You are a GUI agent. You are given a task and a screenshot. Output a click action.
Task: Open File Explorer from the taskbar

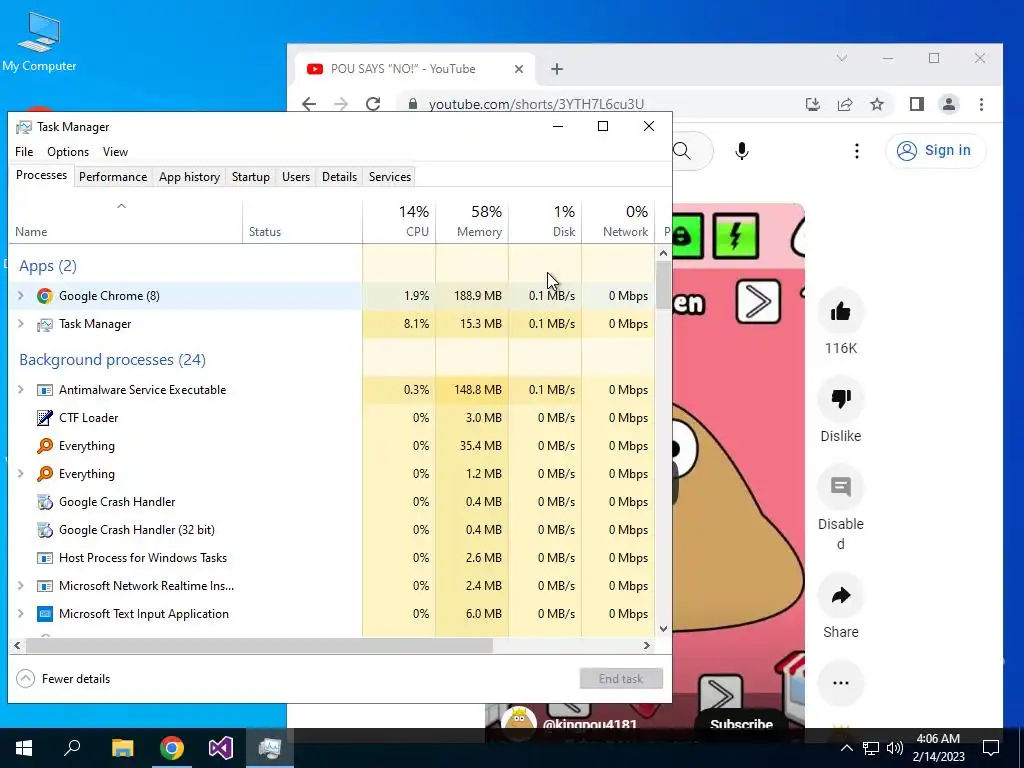point(122,748)
